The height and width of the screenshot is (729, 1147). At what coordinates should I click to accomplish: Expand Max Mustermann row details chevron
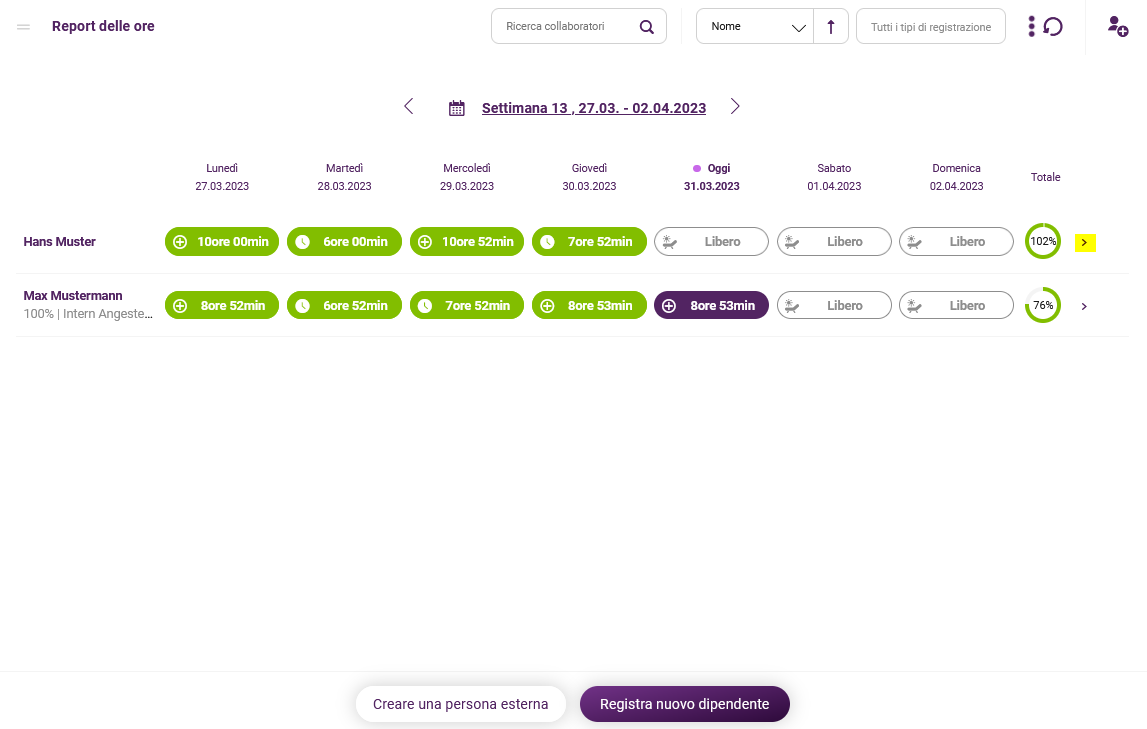point(1084,306)
